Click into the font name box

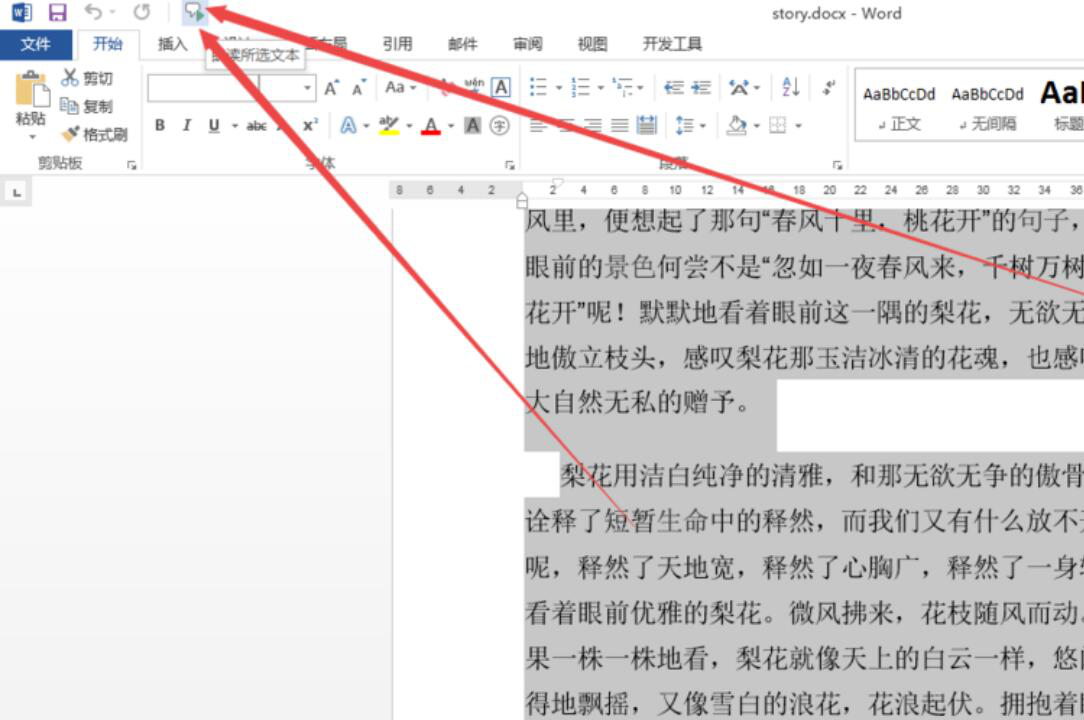pyautogui.click(x=203, y=88)
